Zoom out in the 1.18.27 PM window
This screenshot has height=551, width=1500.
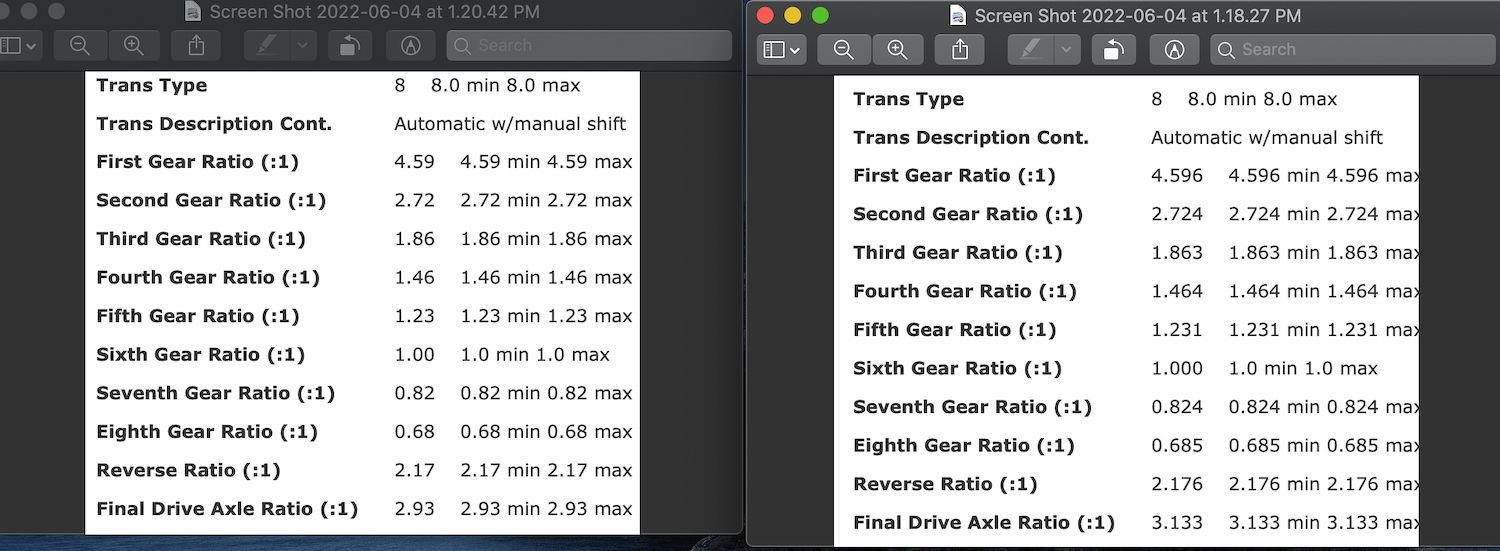[x=843, y=49]
